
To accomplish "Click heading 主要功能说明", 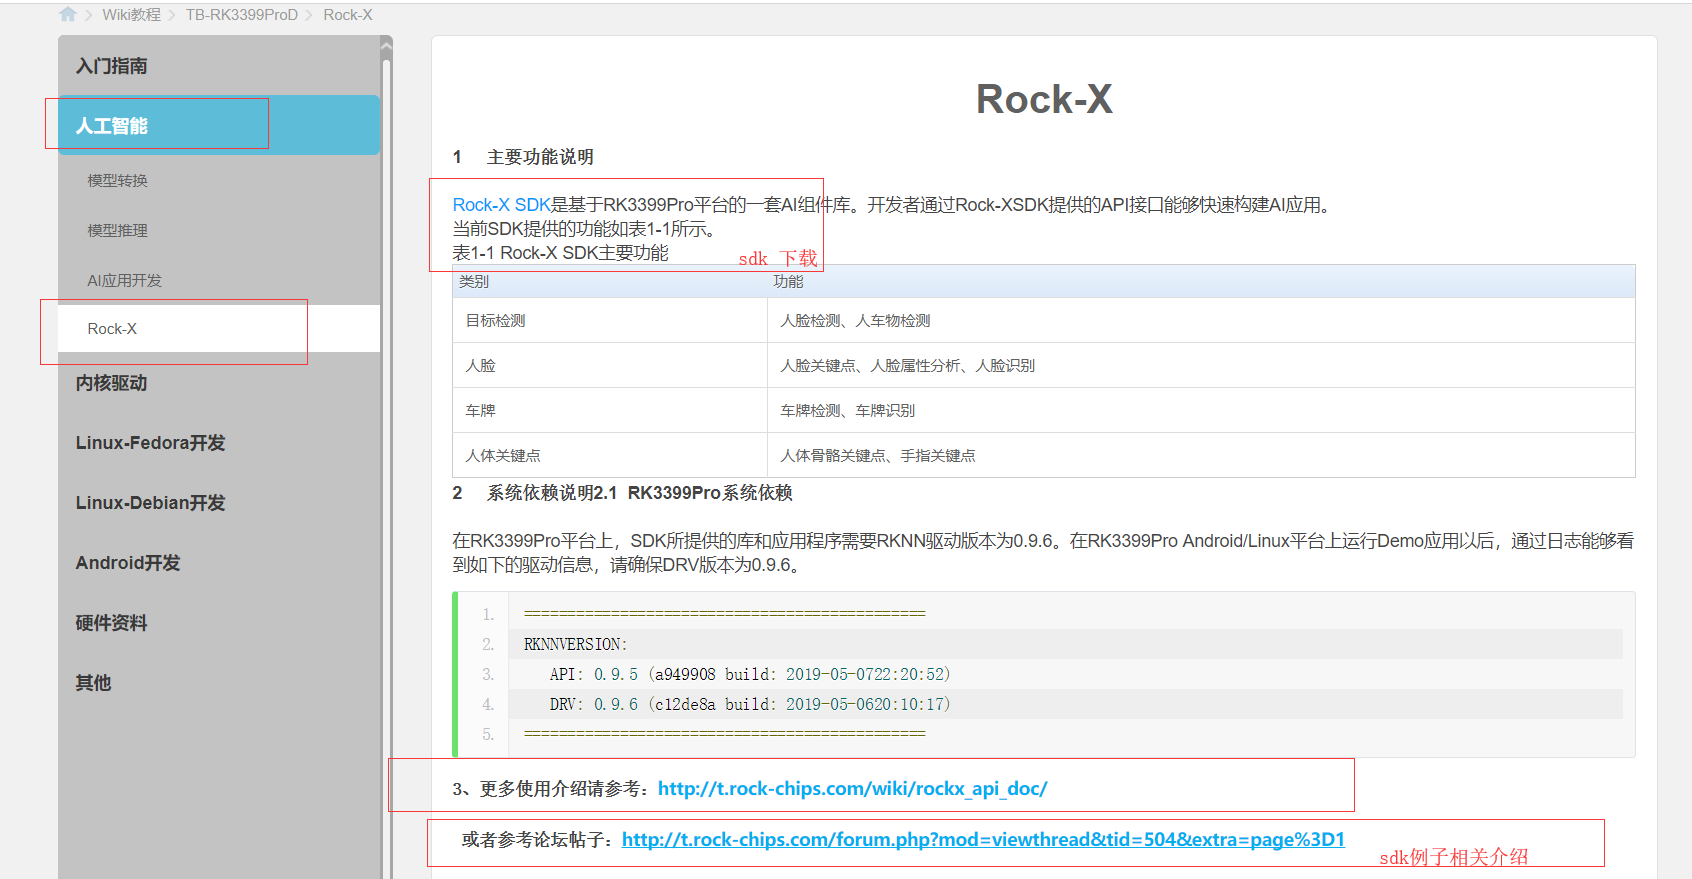I will tap(540, 157).
